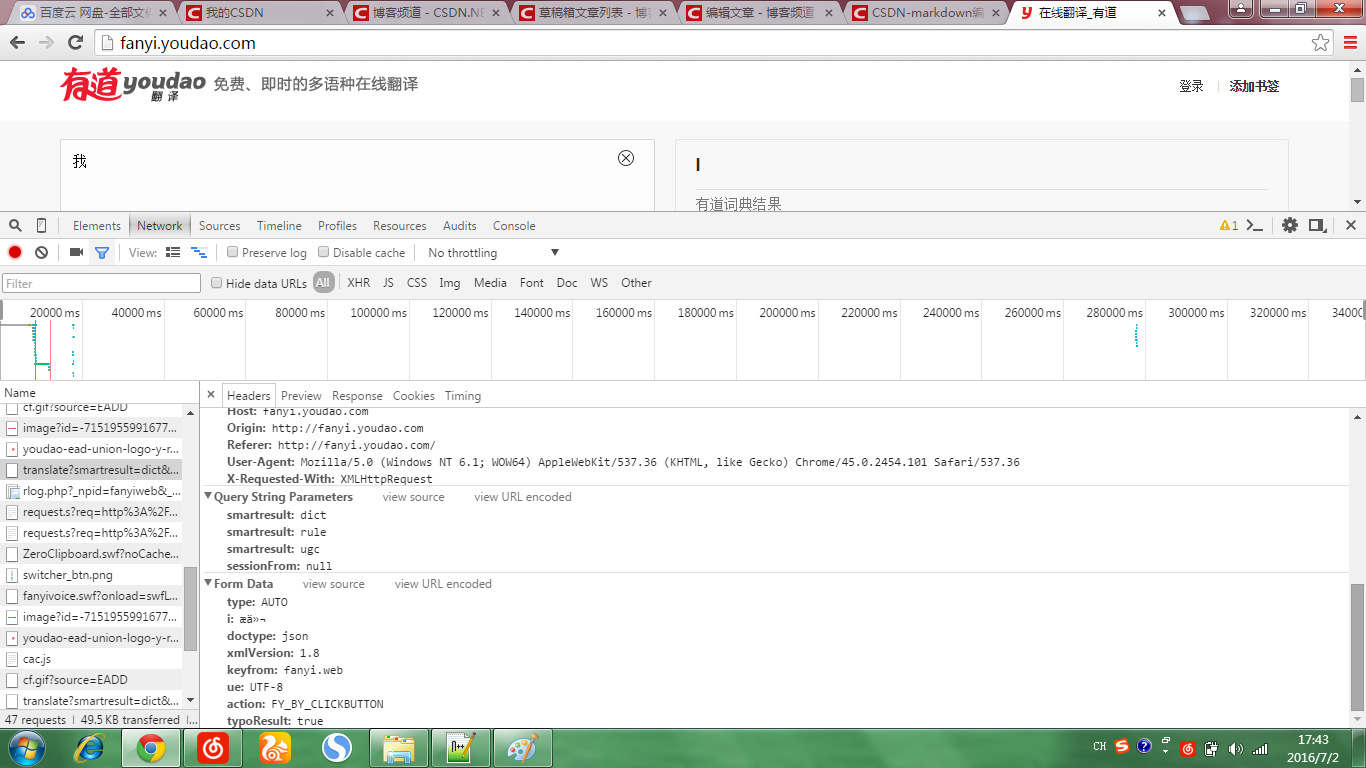
Task: Toggle the network filter funnel icon
Action: (102, 252)
